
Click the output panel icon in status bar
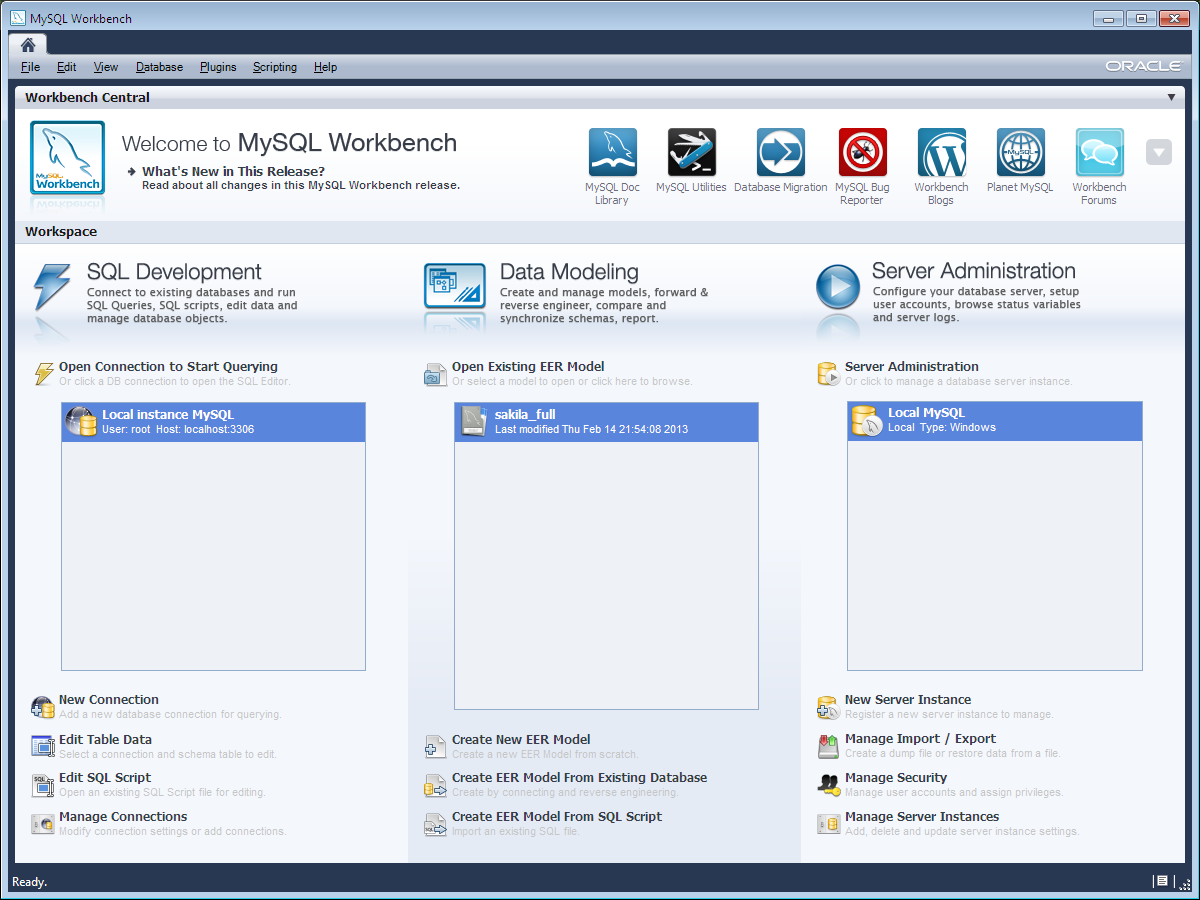(1161, 881)
